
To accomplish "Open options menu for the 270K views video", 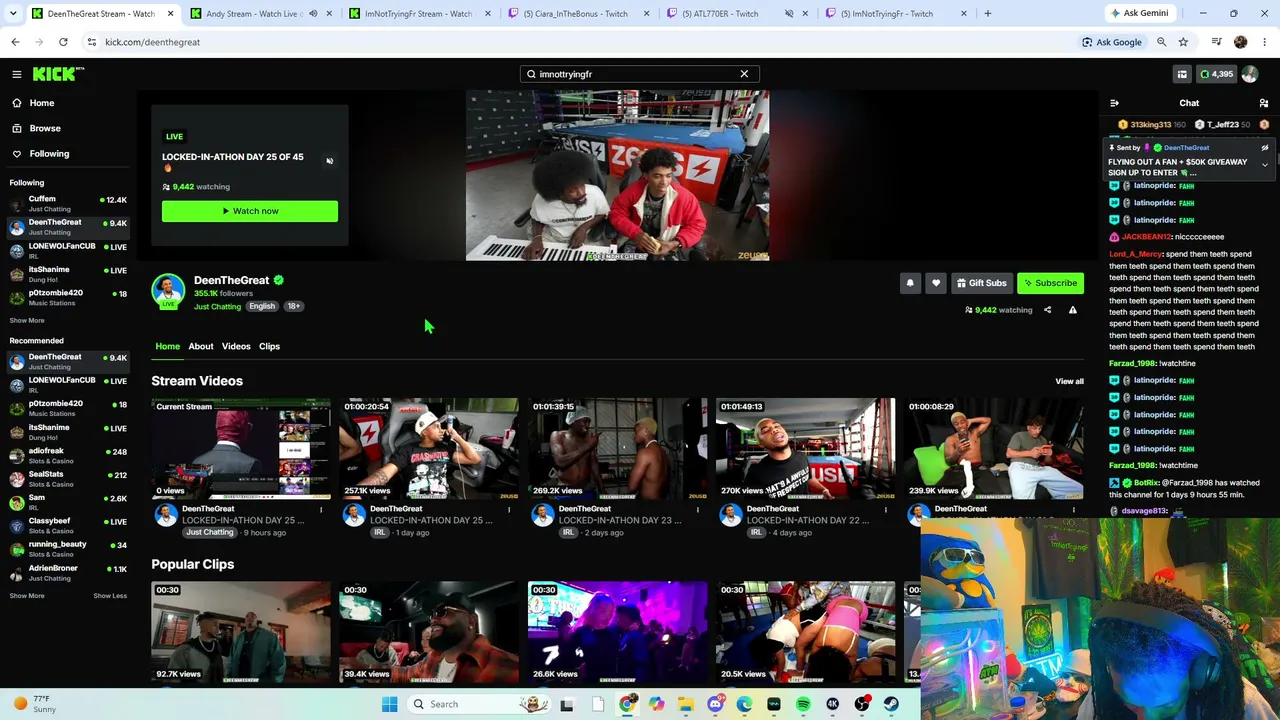I will [x=885, y=510].
